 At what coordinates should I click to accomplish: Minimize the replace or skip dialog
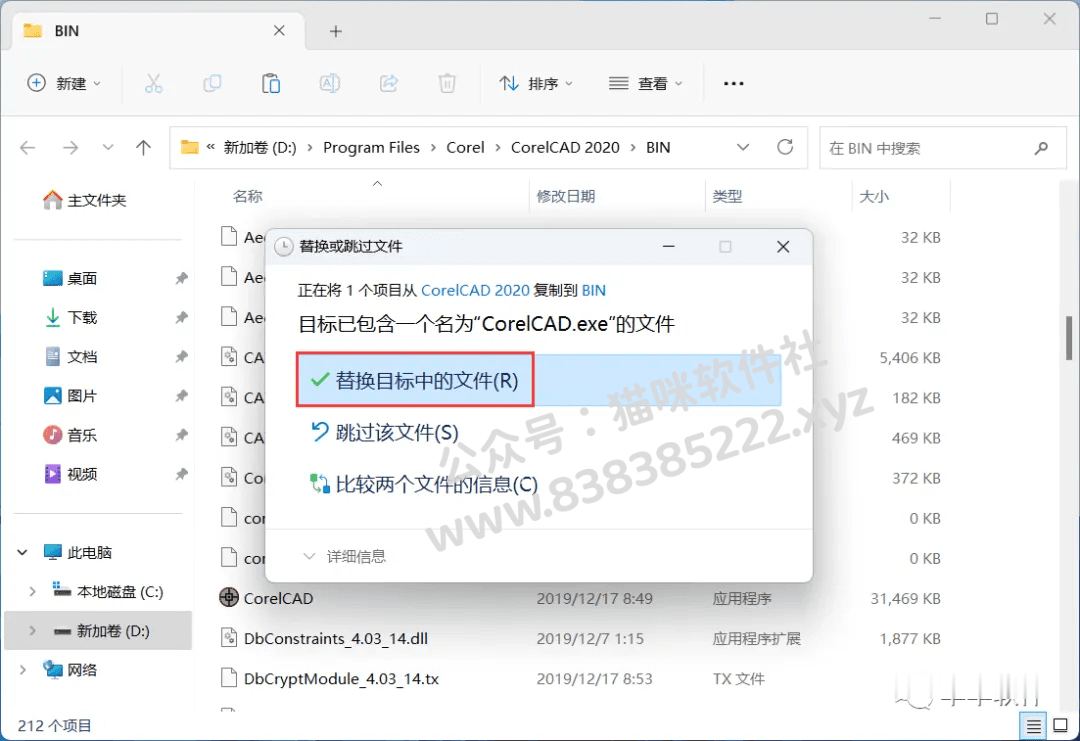coord(669,247)
